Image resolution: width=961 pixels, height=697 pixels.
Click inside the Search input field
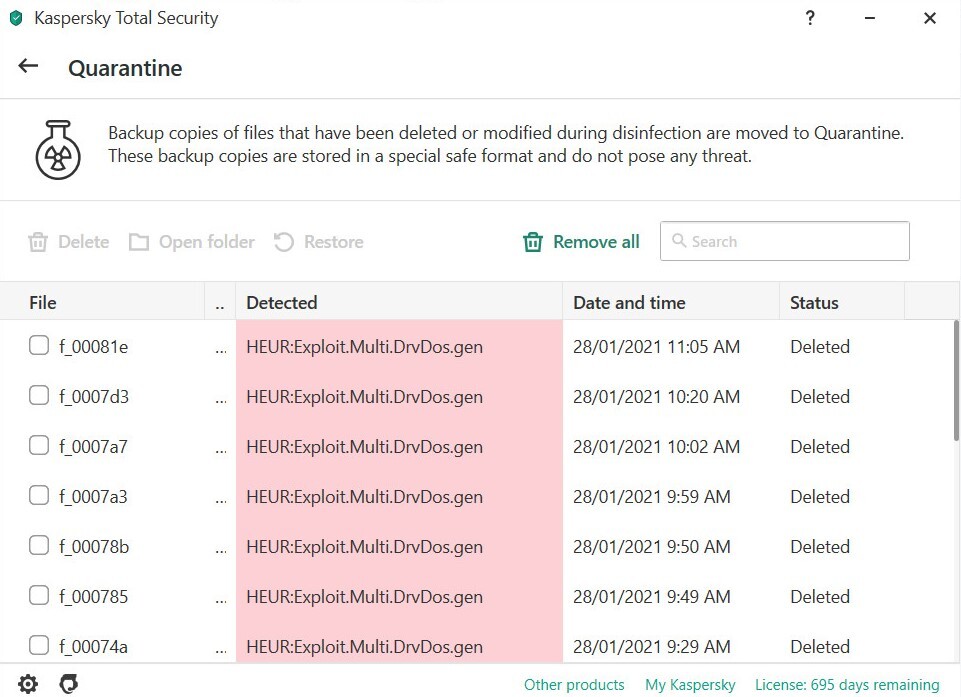coord(784,241)
